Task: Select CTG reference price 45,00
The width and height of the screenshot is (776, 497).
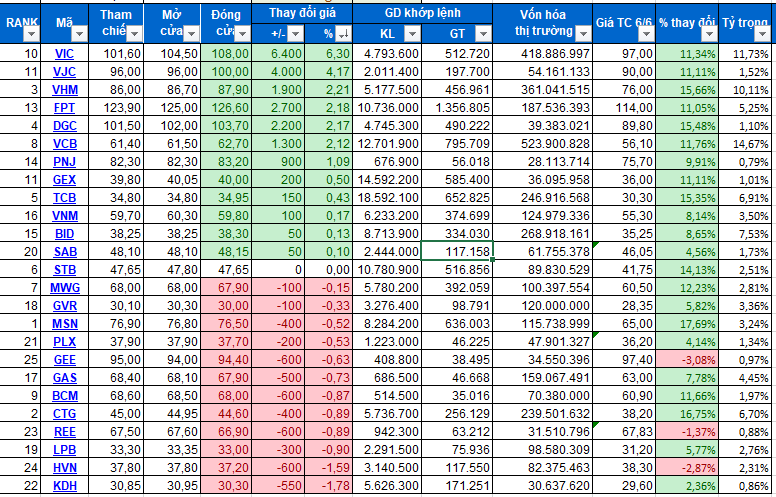Action: pos(116,414)
